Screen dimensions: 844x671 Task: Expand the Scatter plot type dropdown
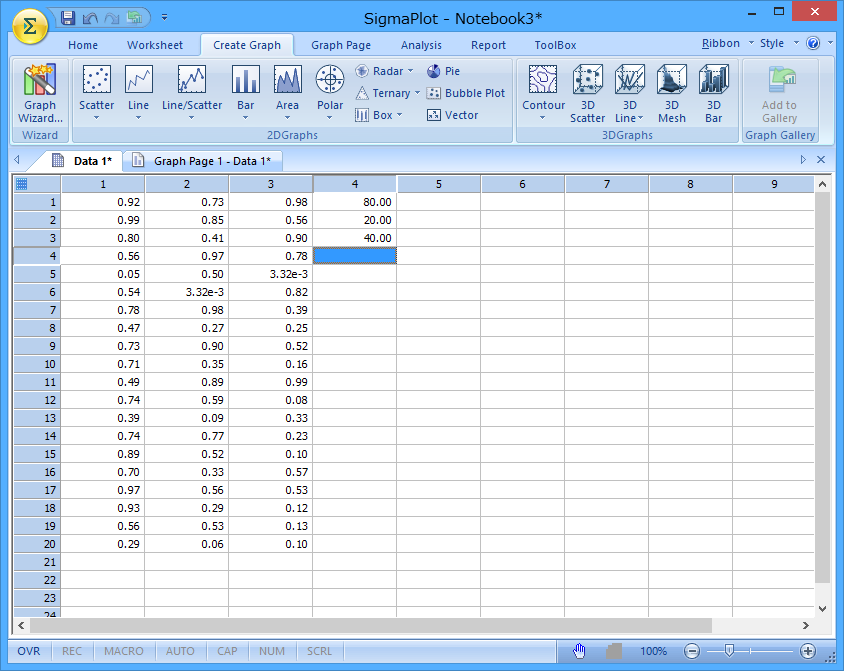point(96,118)
